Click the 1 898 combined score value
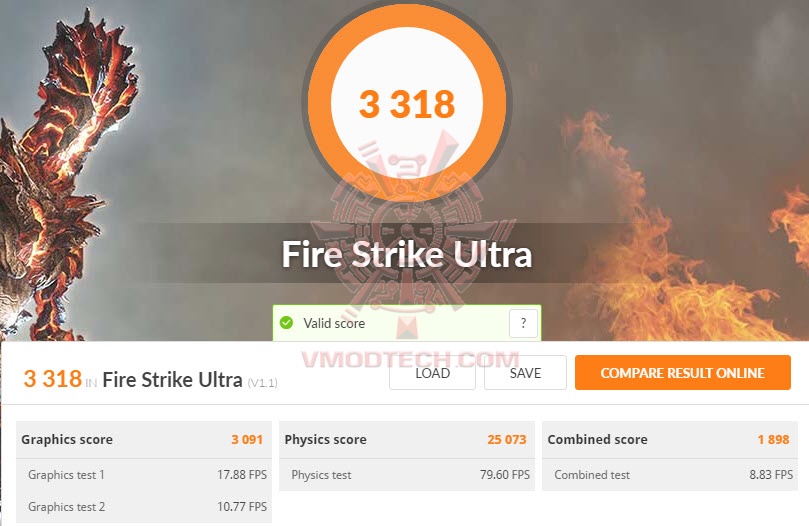The image size is (809, 526). tap(773, 440)
